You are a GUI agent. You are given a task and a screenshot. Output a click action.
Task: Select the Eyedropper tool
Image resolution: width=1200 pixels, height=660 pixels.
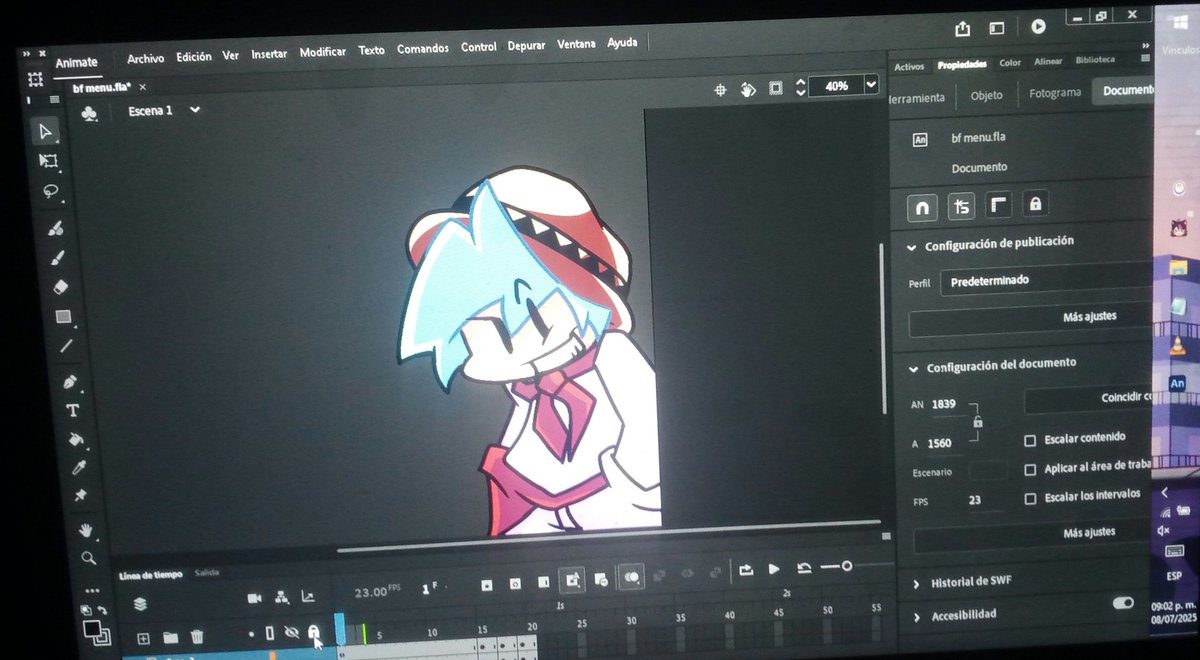pos(78,467)
